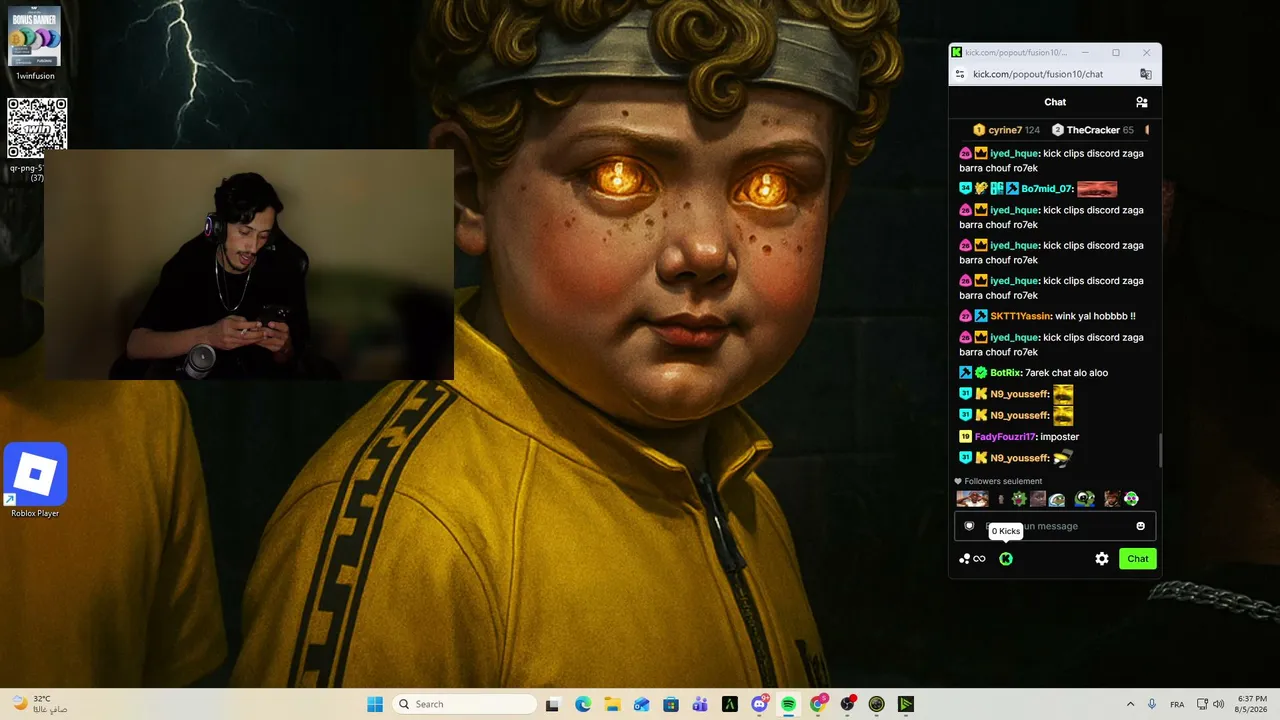
Task: Click the TheCracker leaderboard entry
Action: 1092,130
